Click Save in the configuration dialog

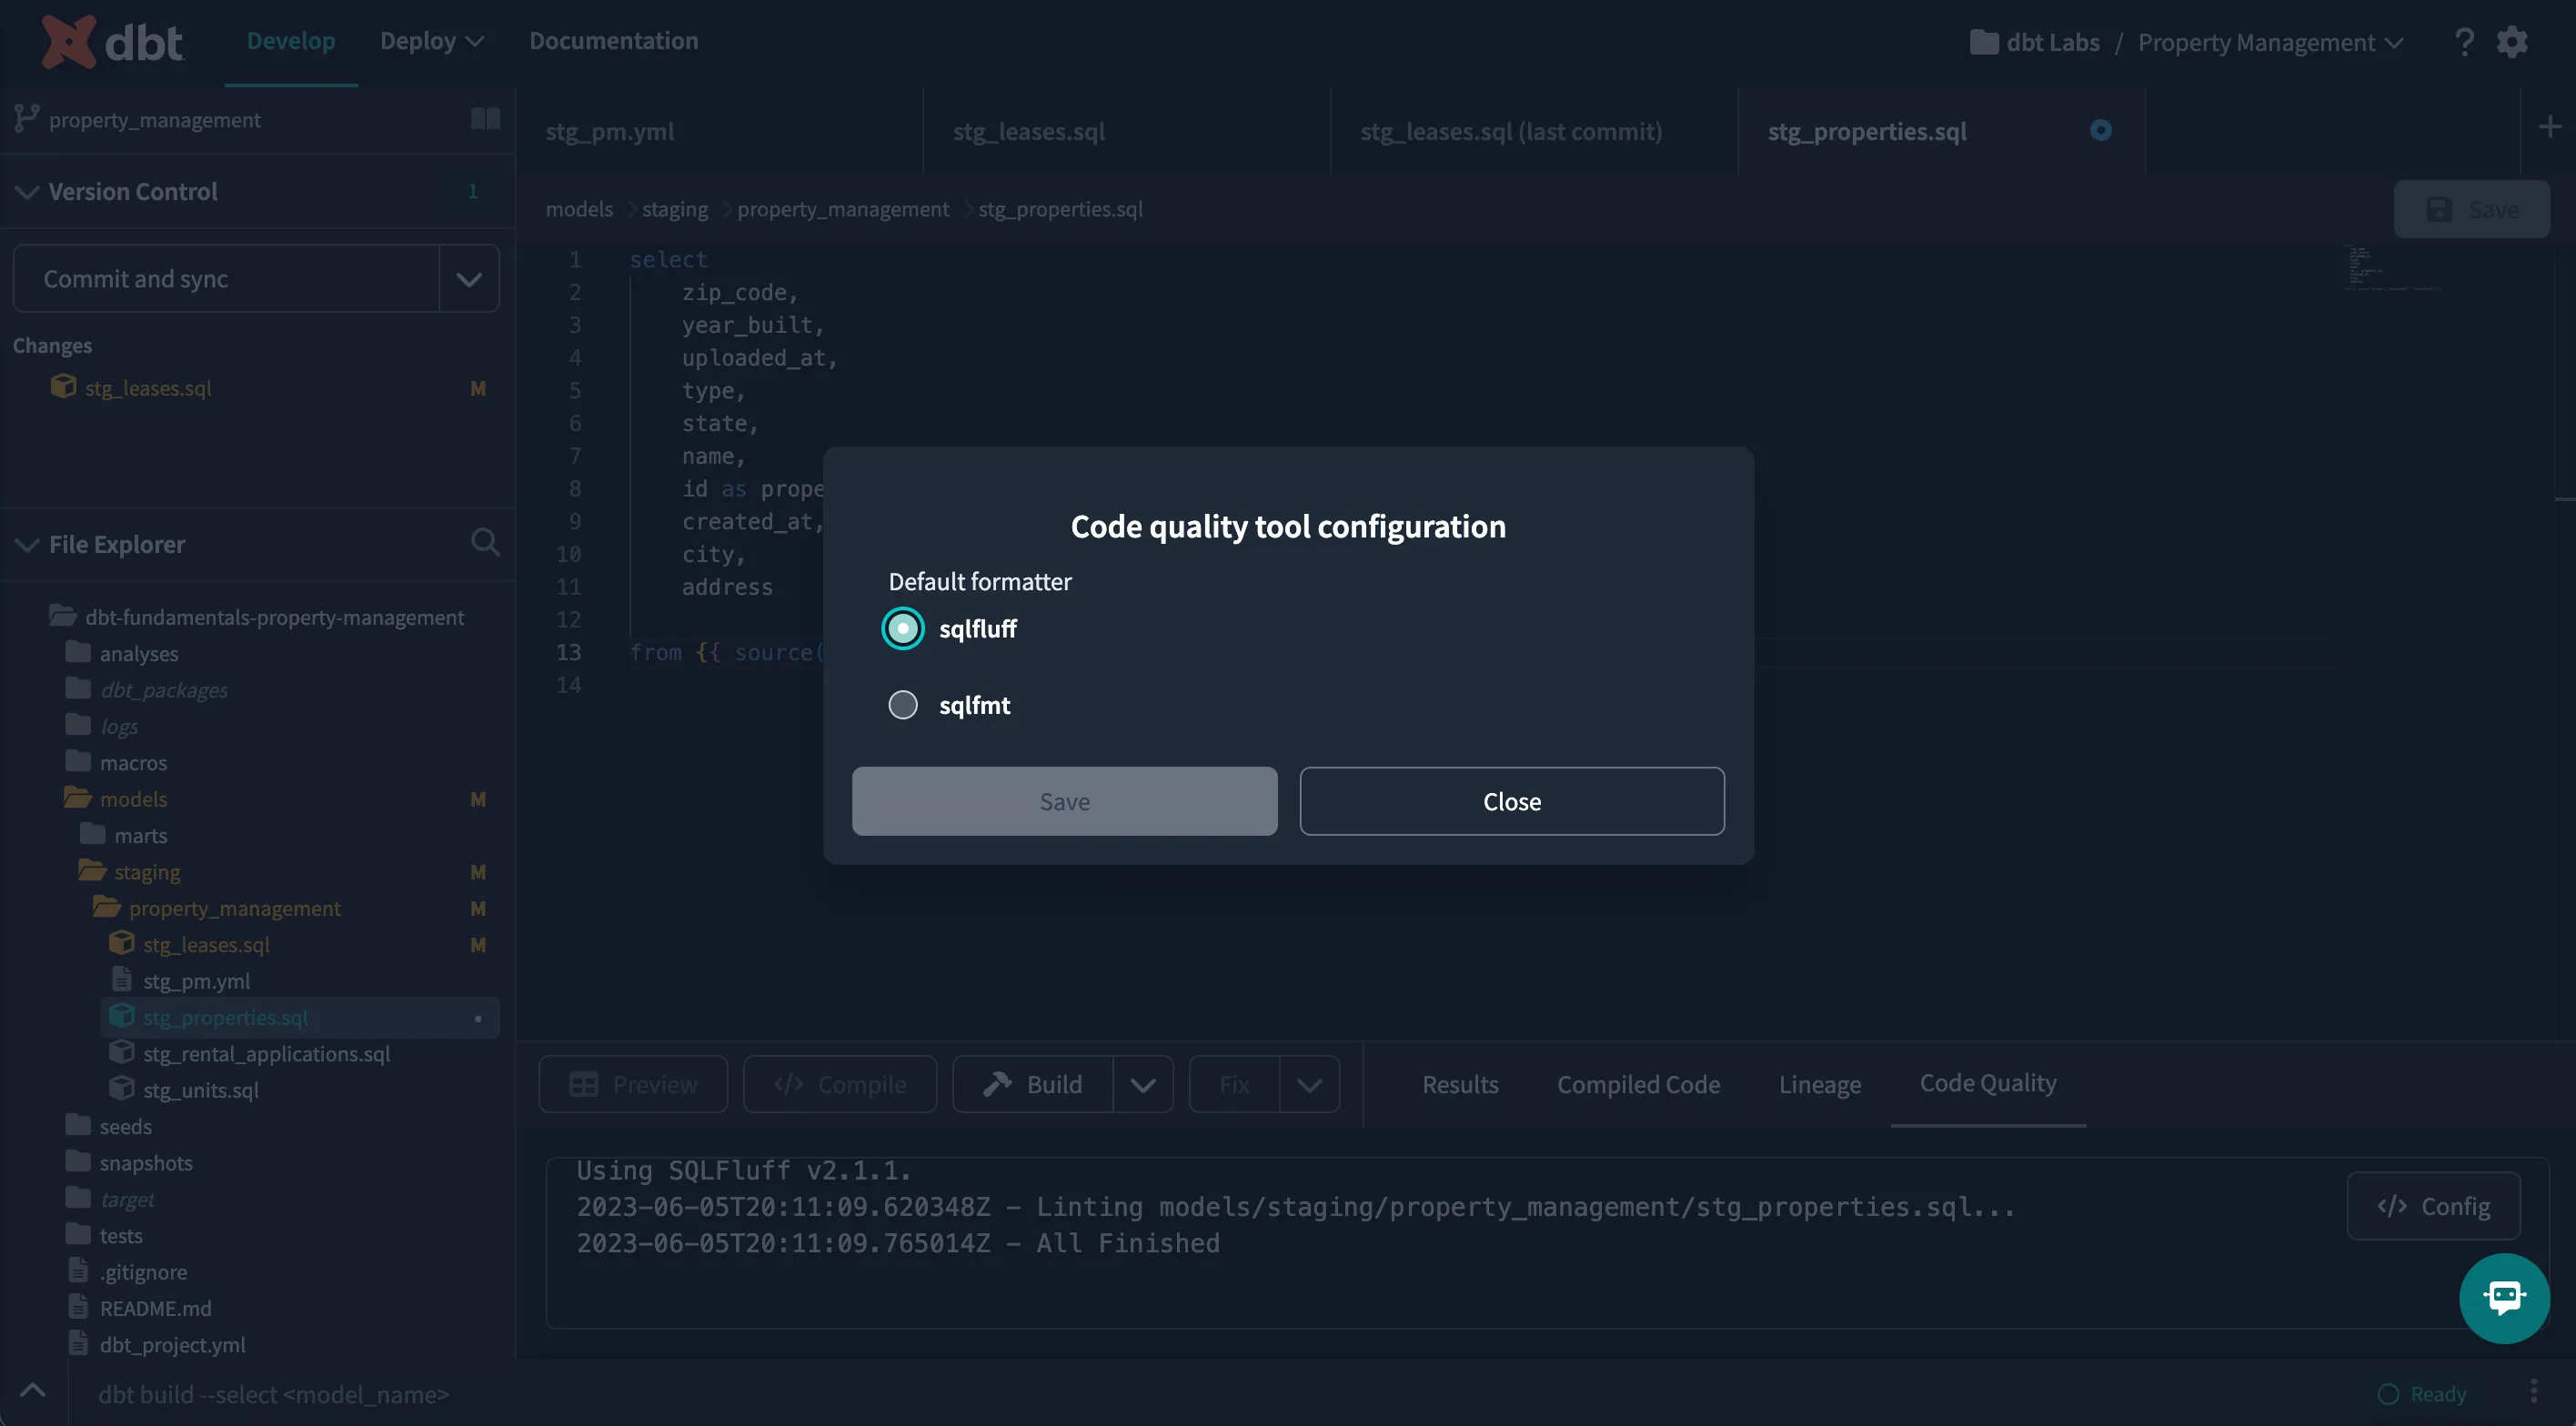(x=1064, y=801)
